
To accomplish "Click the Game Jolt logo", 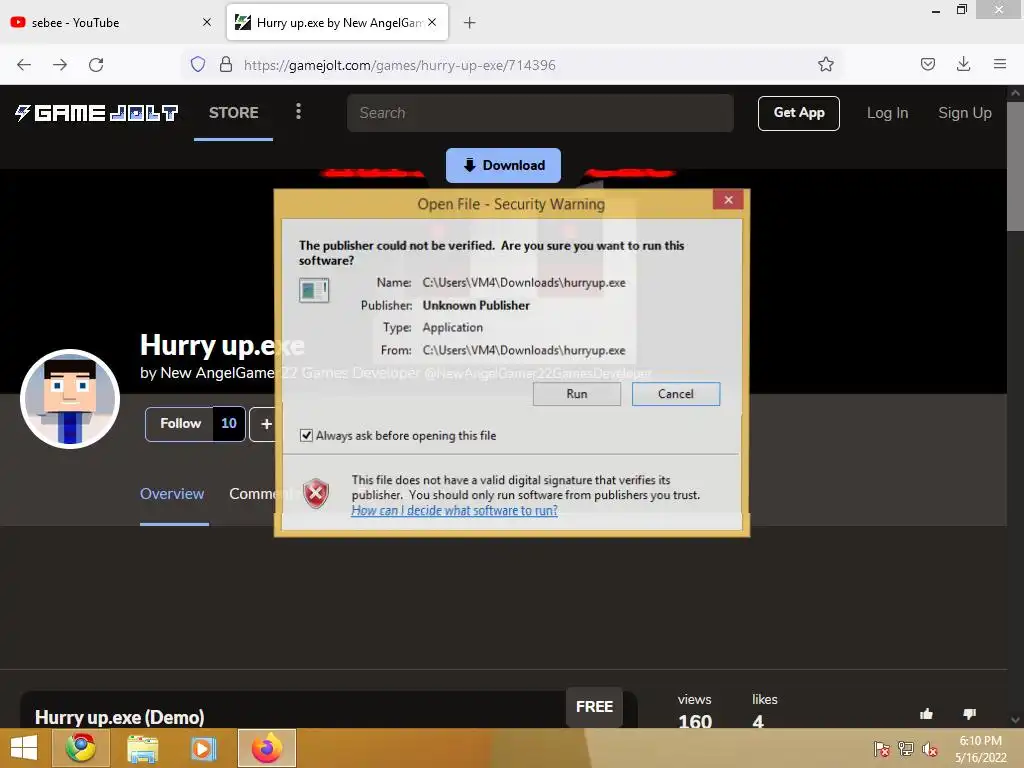I will pyautogui.click(x=97, y=113).
